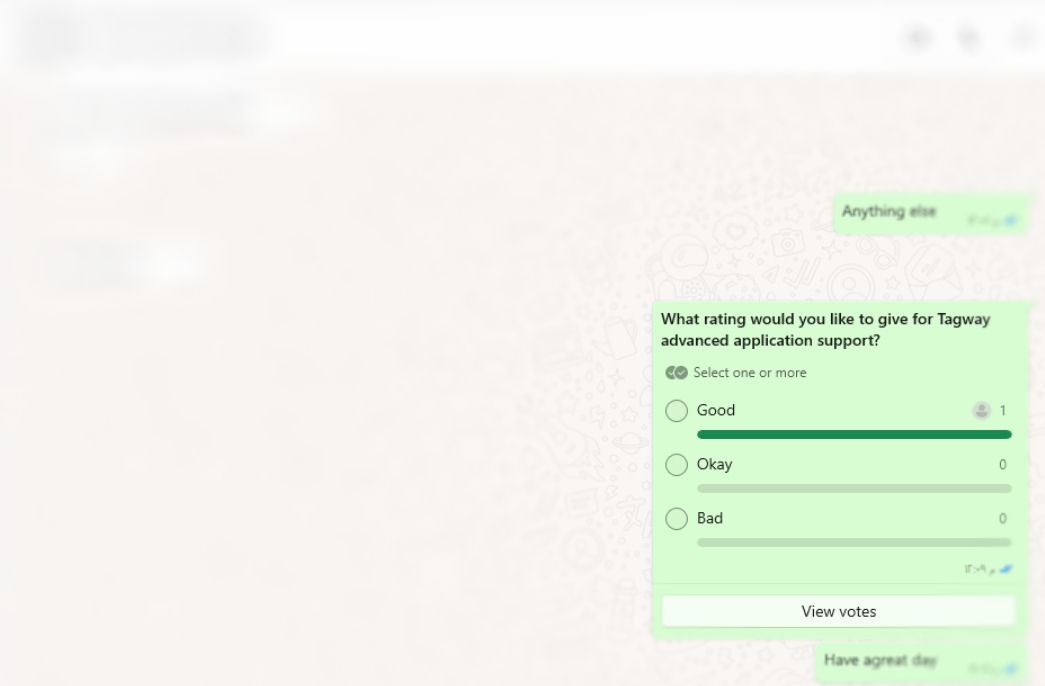Click the Bad option's empty progress bar
Image resolution: width=1045 pixels, height=686 pixels.
coord(854,543)
